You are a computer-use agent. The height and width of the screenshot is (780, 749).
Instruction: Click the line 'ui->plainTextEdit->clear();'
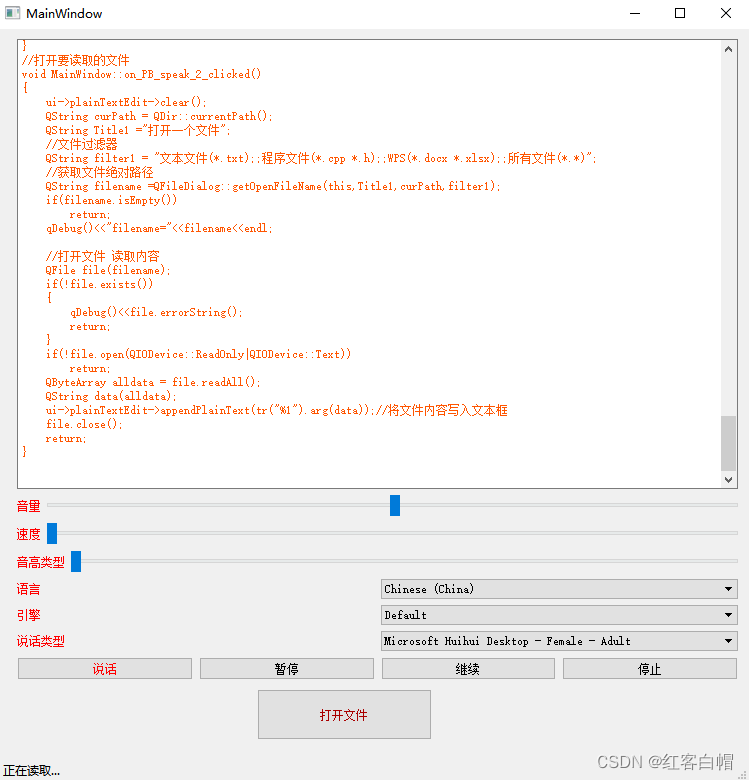[126, 102]
